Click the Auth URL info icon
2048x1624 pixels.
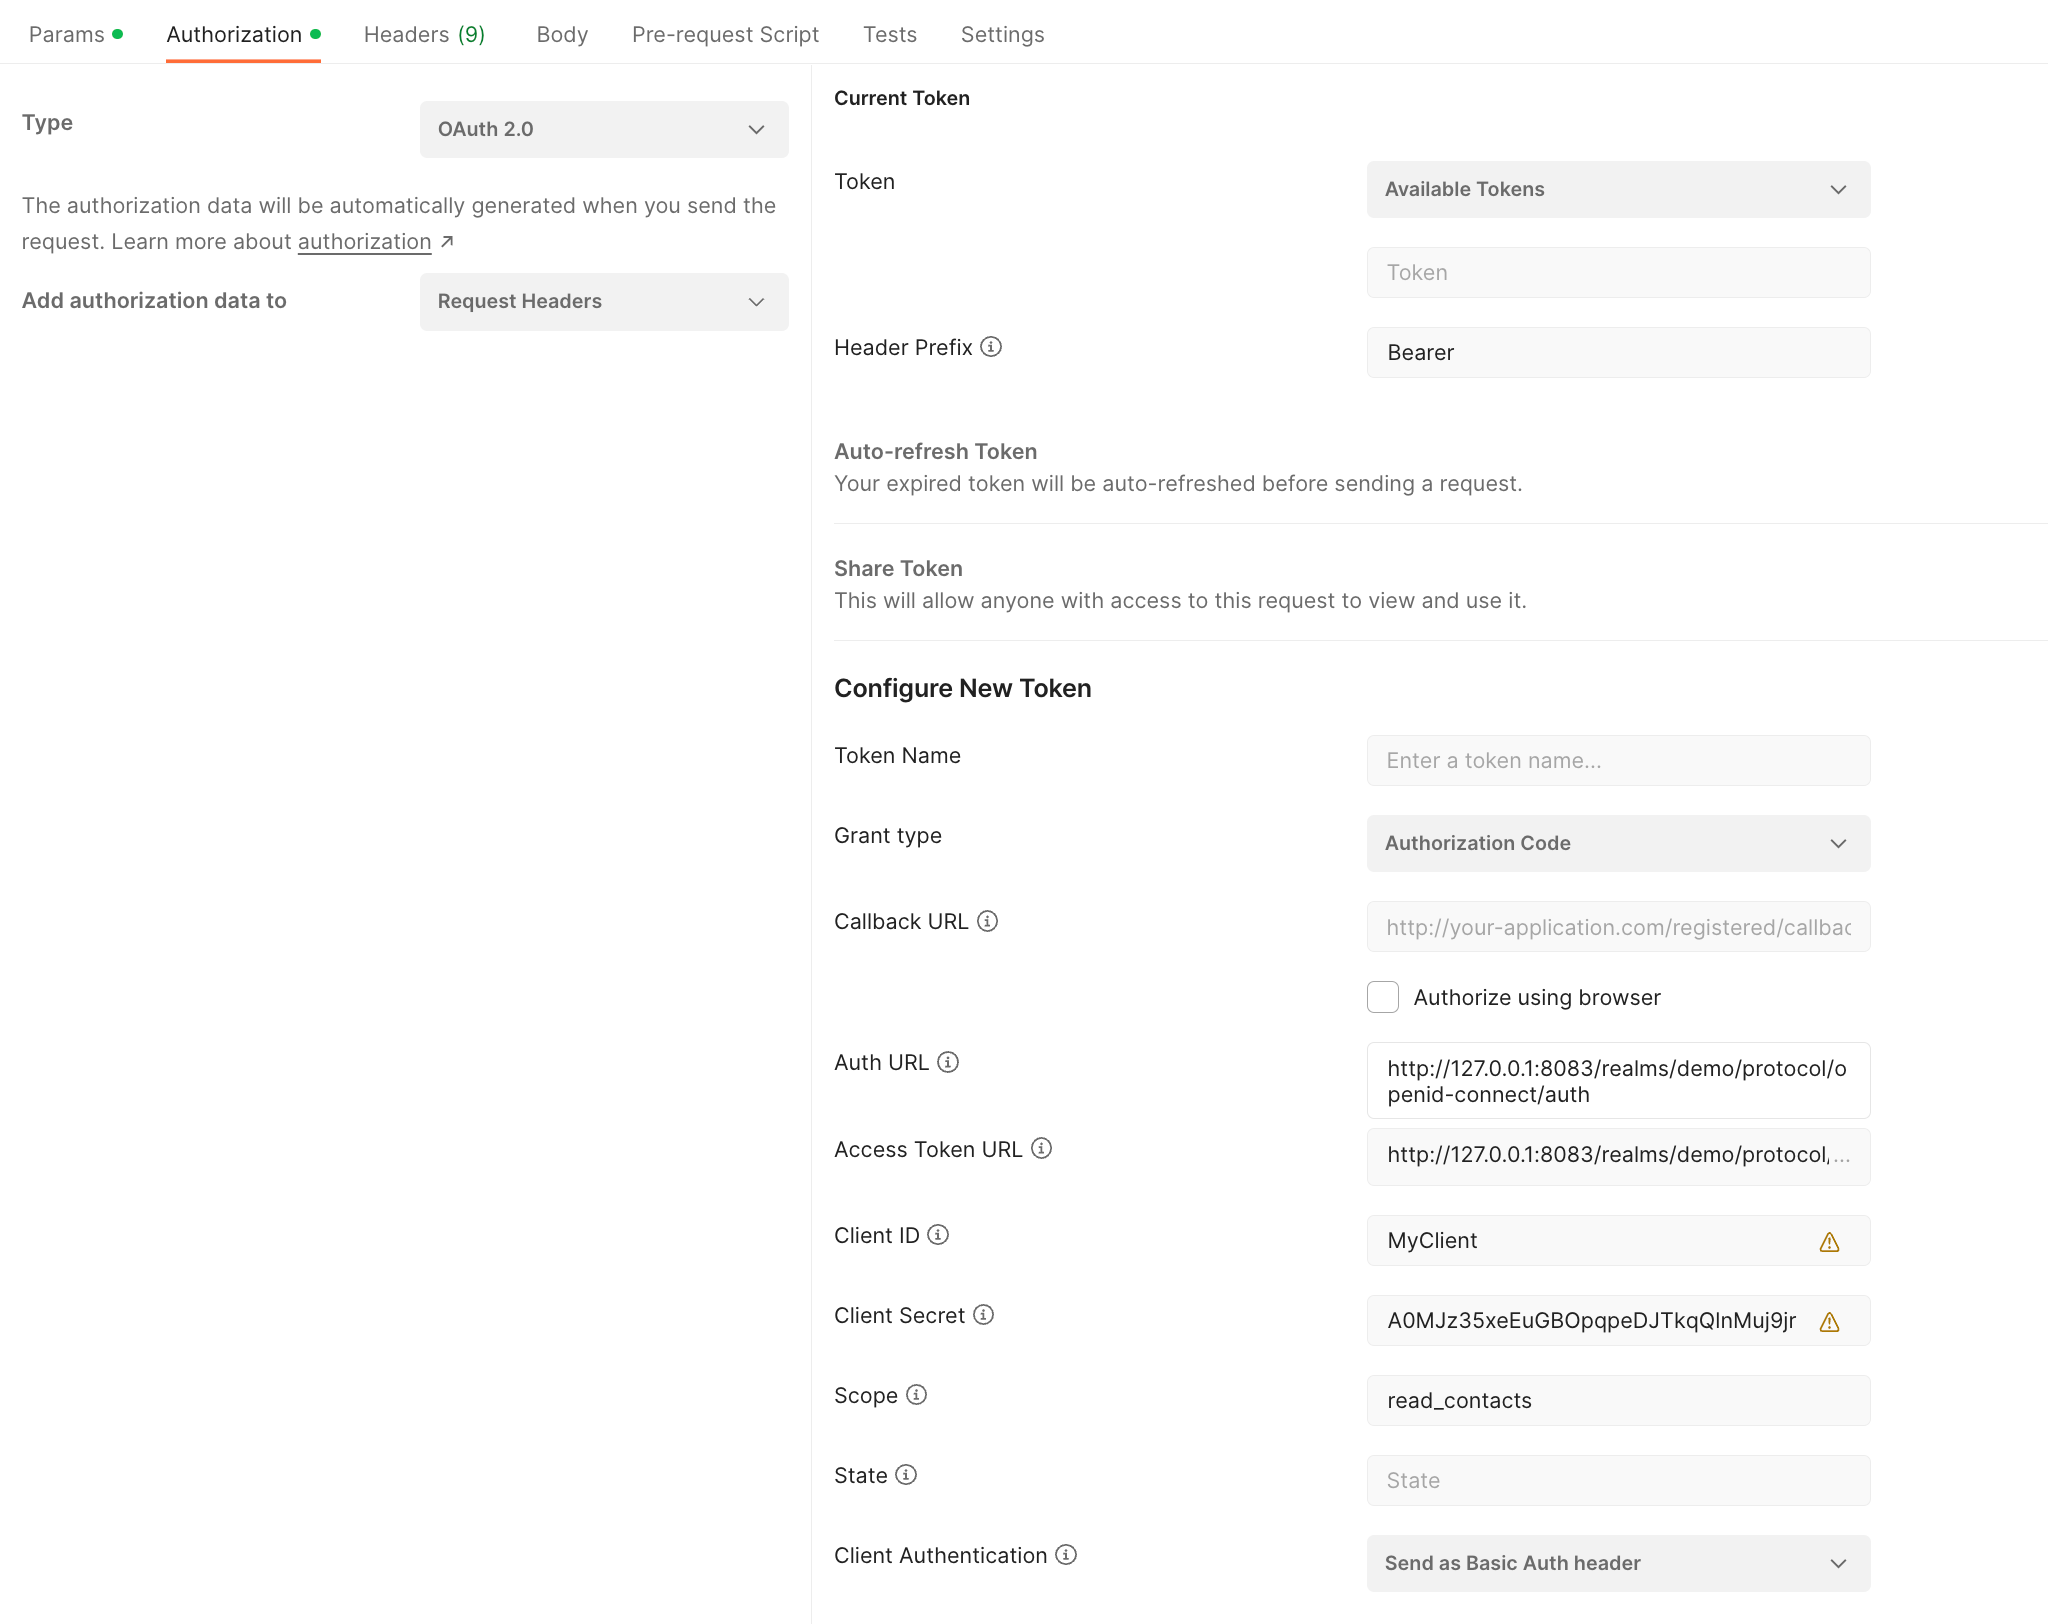[949, 1062]
